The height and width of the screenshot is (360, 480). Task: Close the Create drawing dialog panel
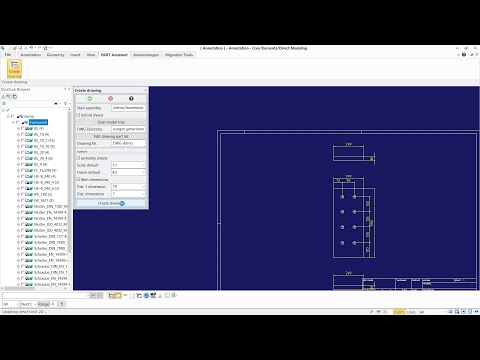click(146, 90)
